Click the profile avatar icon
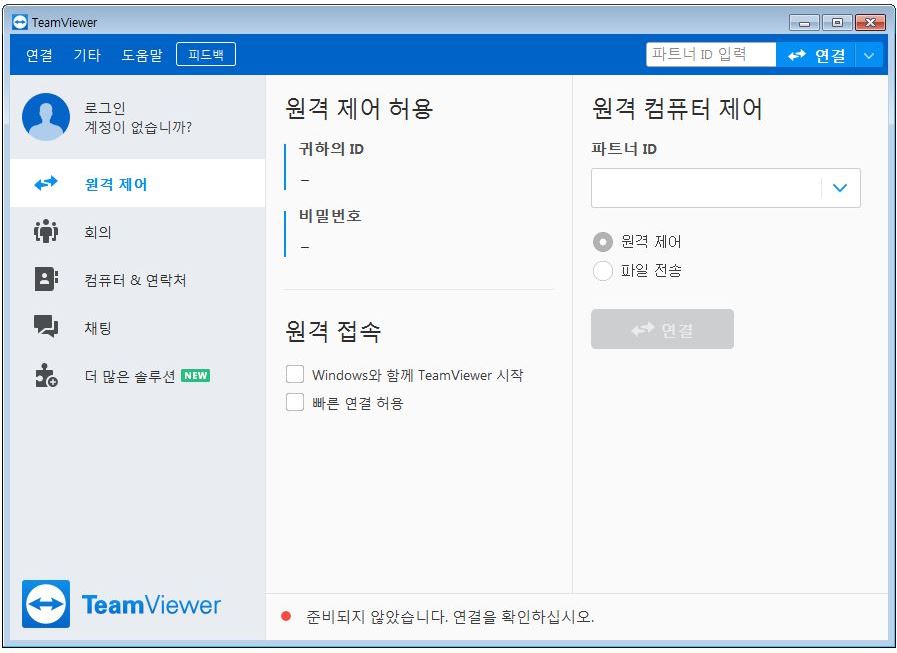Image resolution: width=897 pixels, height=653 pixels. tap(46, 117)
